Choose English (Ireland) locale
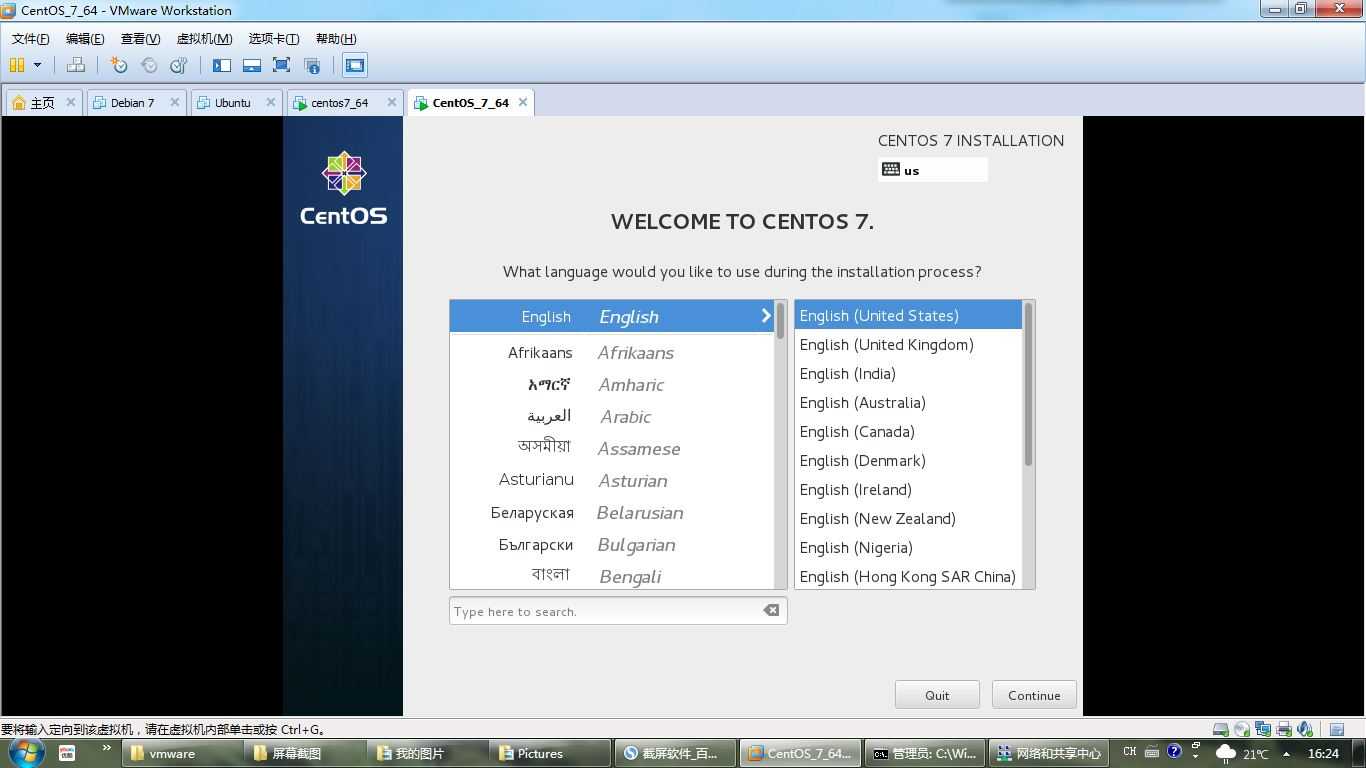This screenshot has height=768, width=1366. pyautogui.click(x=908, y=489)
